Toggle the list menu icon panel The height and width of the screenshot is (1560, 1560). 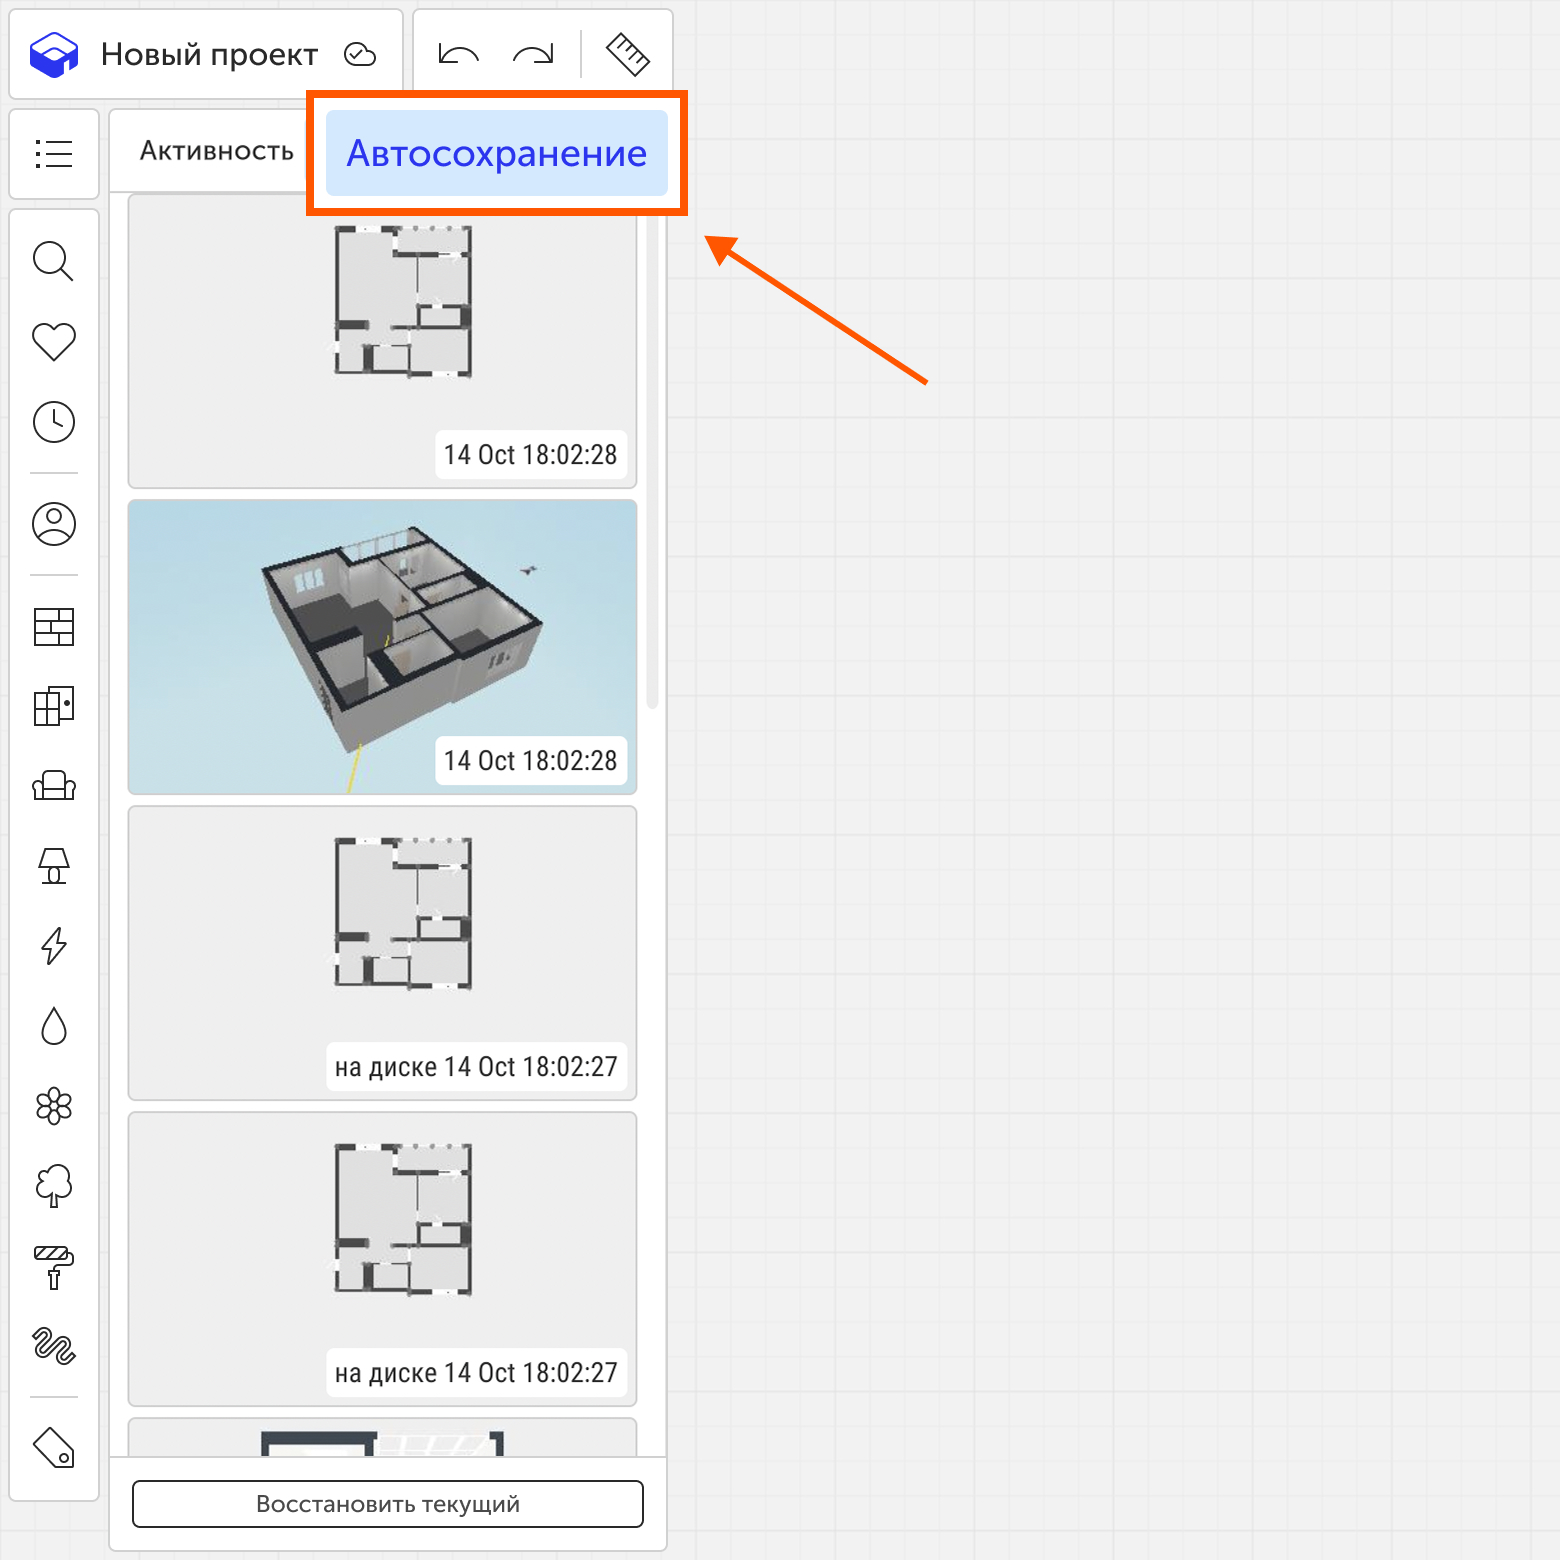(x=54, y=154)
